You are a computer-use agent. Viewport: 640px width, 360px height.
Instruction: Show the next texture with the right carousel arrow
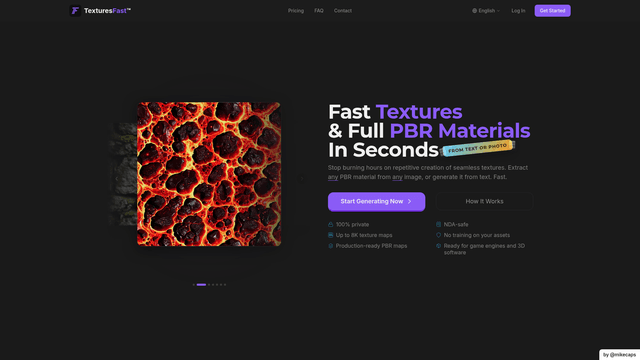pyautogui.click(x=302, y=178)
